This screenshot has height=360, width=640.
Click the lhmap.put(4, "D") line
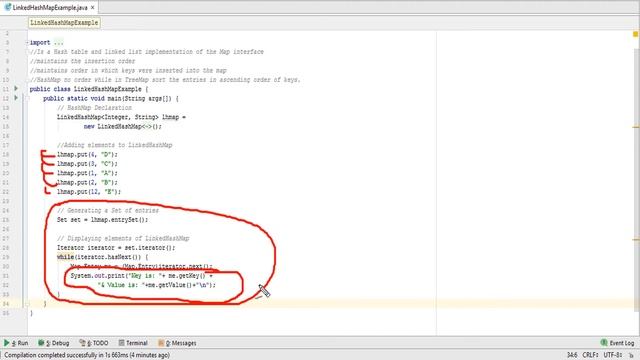click(87, 154)
